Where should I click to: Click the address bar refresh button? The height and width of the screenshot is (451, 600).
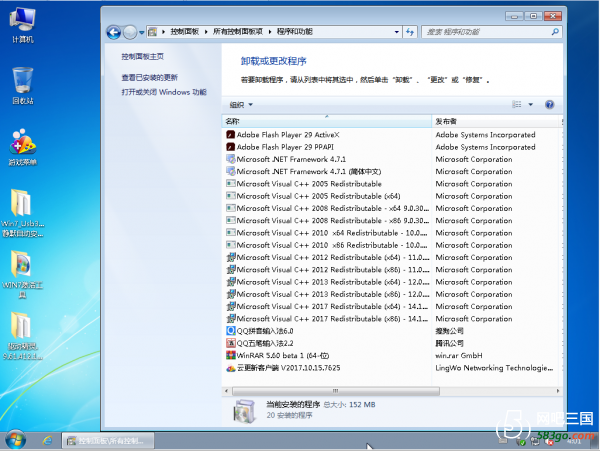(410, 32)
